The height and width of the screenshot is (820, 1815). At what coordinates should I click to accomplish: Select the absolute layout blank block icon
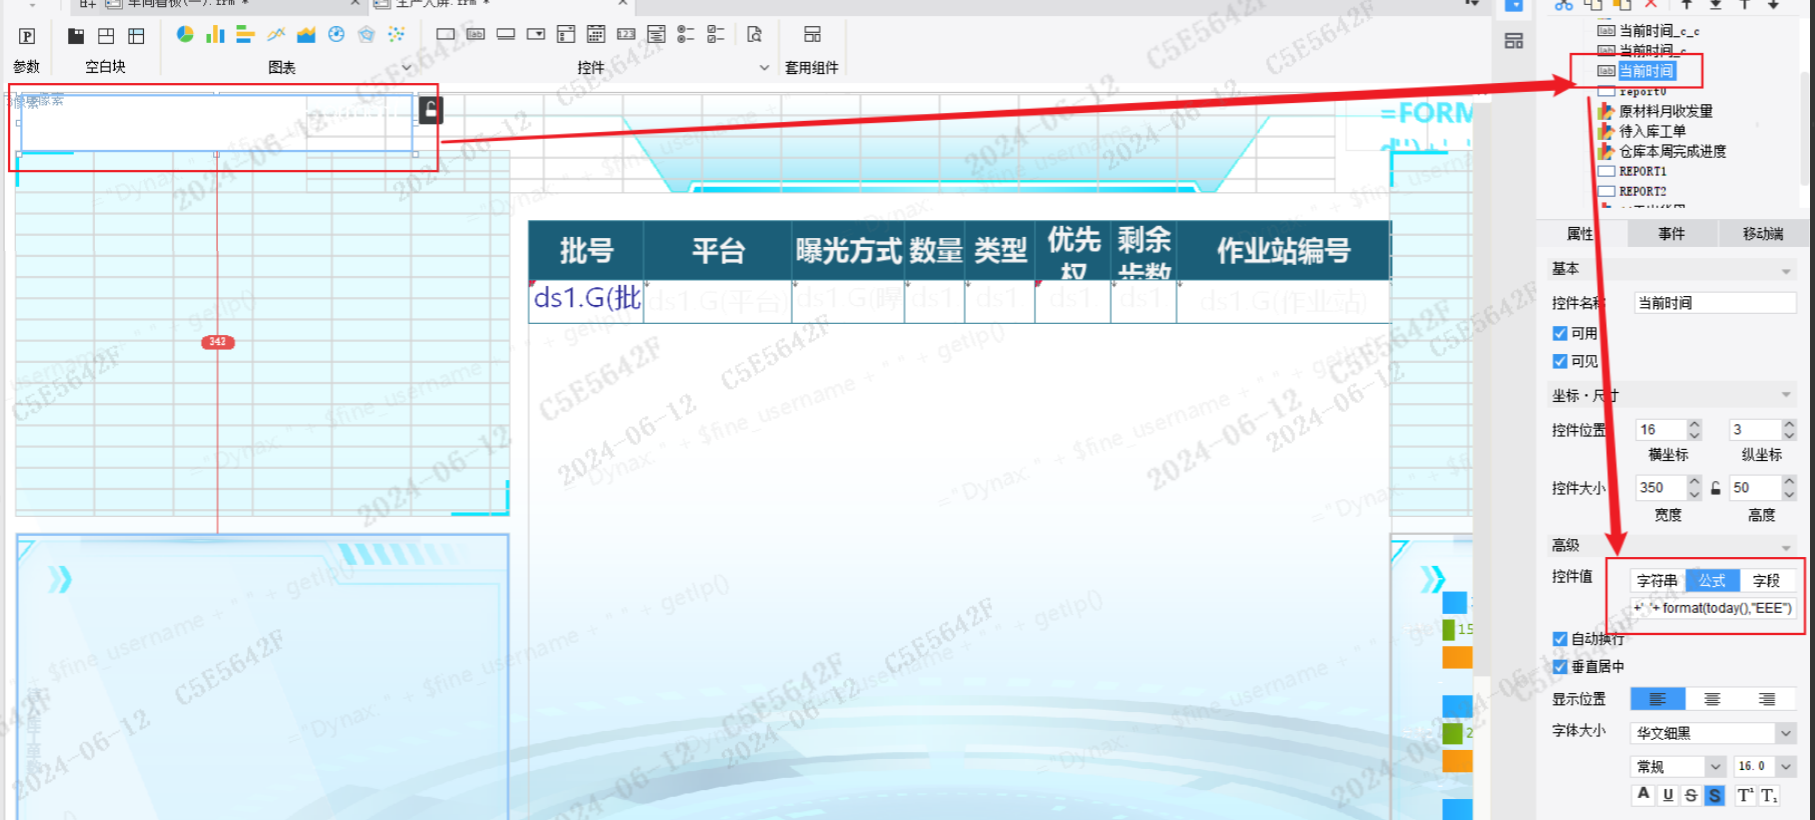[x=106, y=36]
